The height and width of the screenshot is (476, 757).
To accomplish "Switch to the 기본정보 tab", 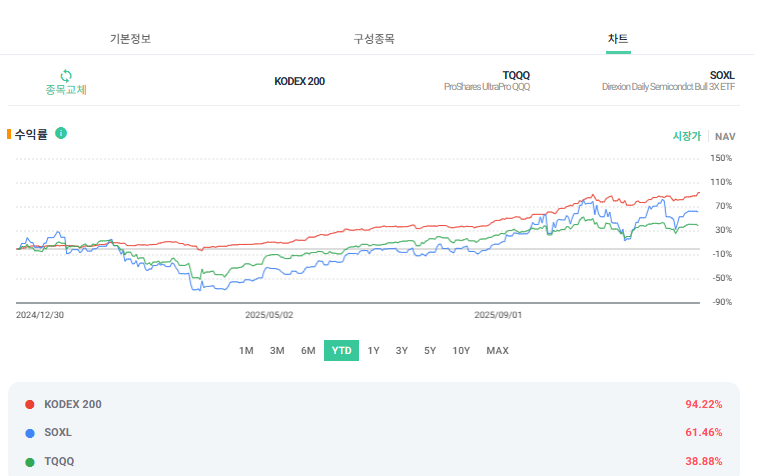I will (x=130, y=39).
